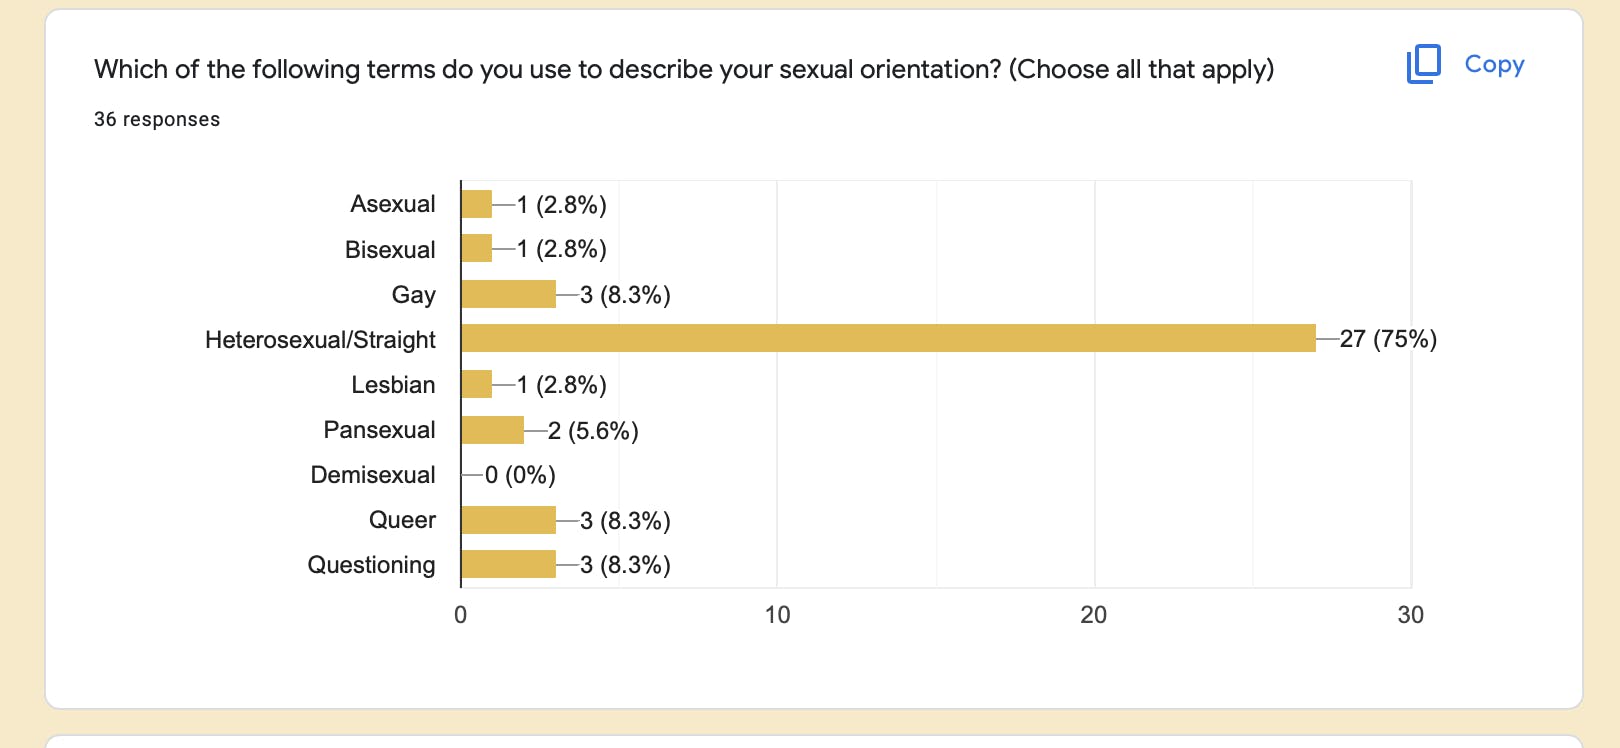The image size is (1620, 748).
Task: Click the Copy chart clipboard icon
Action: point(1423,64)
